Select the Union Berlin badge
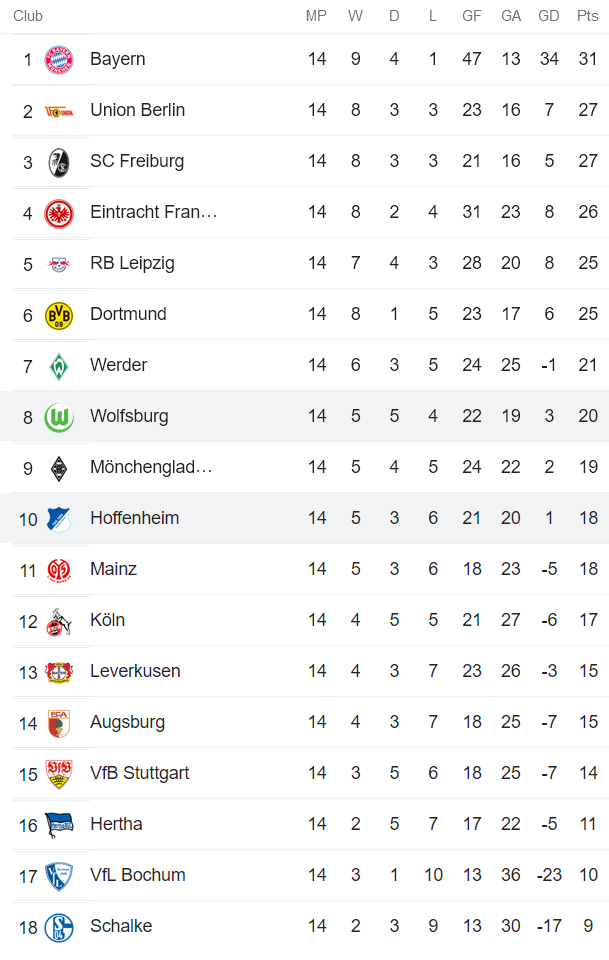The width and height of the screenshot is (609, 960). (61, 110)
